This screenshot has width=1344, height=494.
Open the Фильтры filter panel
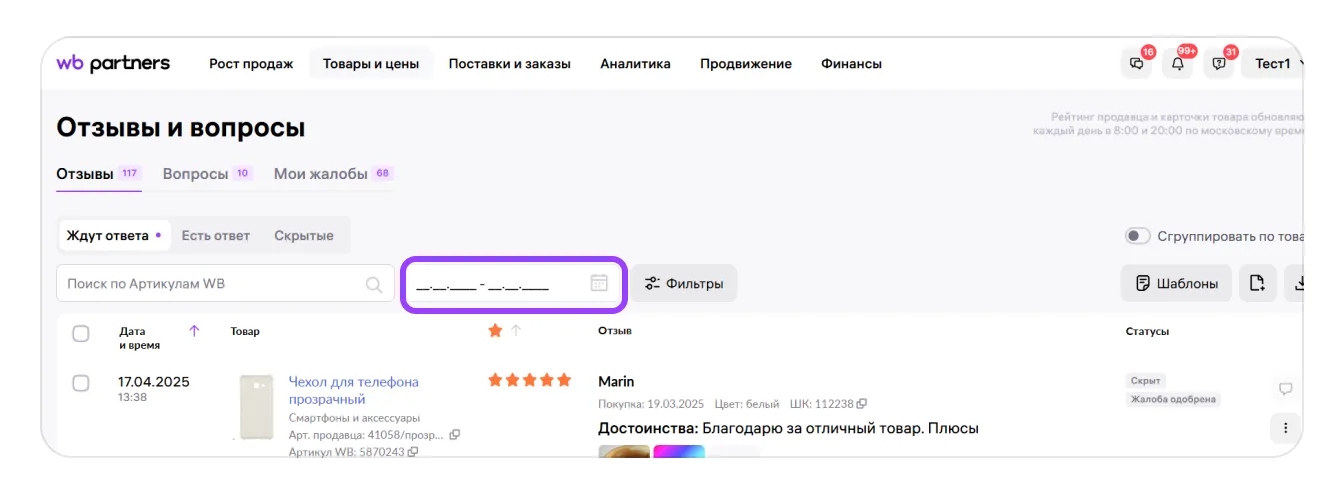684,283
